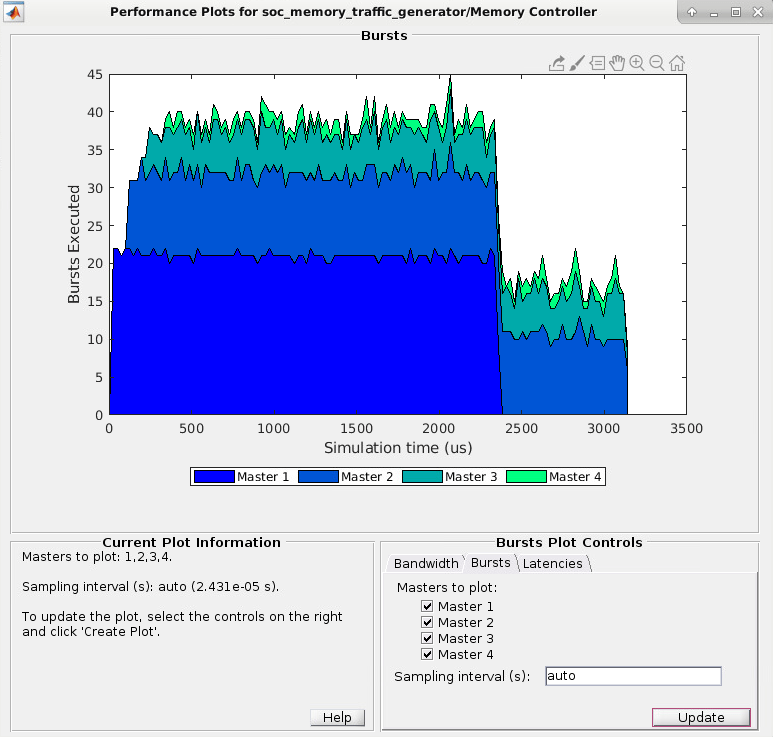Restore view with home icon
Image resolution: width=773 pixels, height=737 pixels.
(677, 63)
